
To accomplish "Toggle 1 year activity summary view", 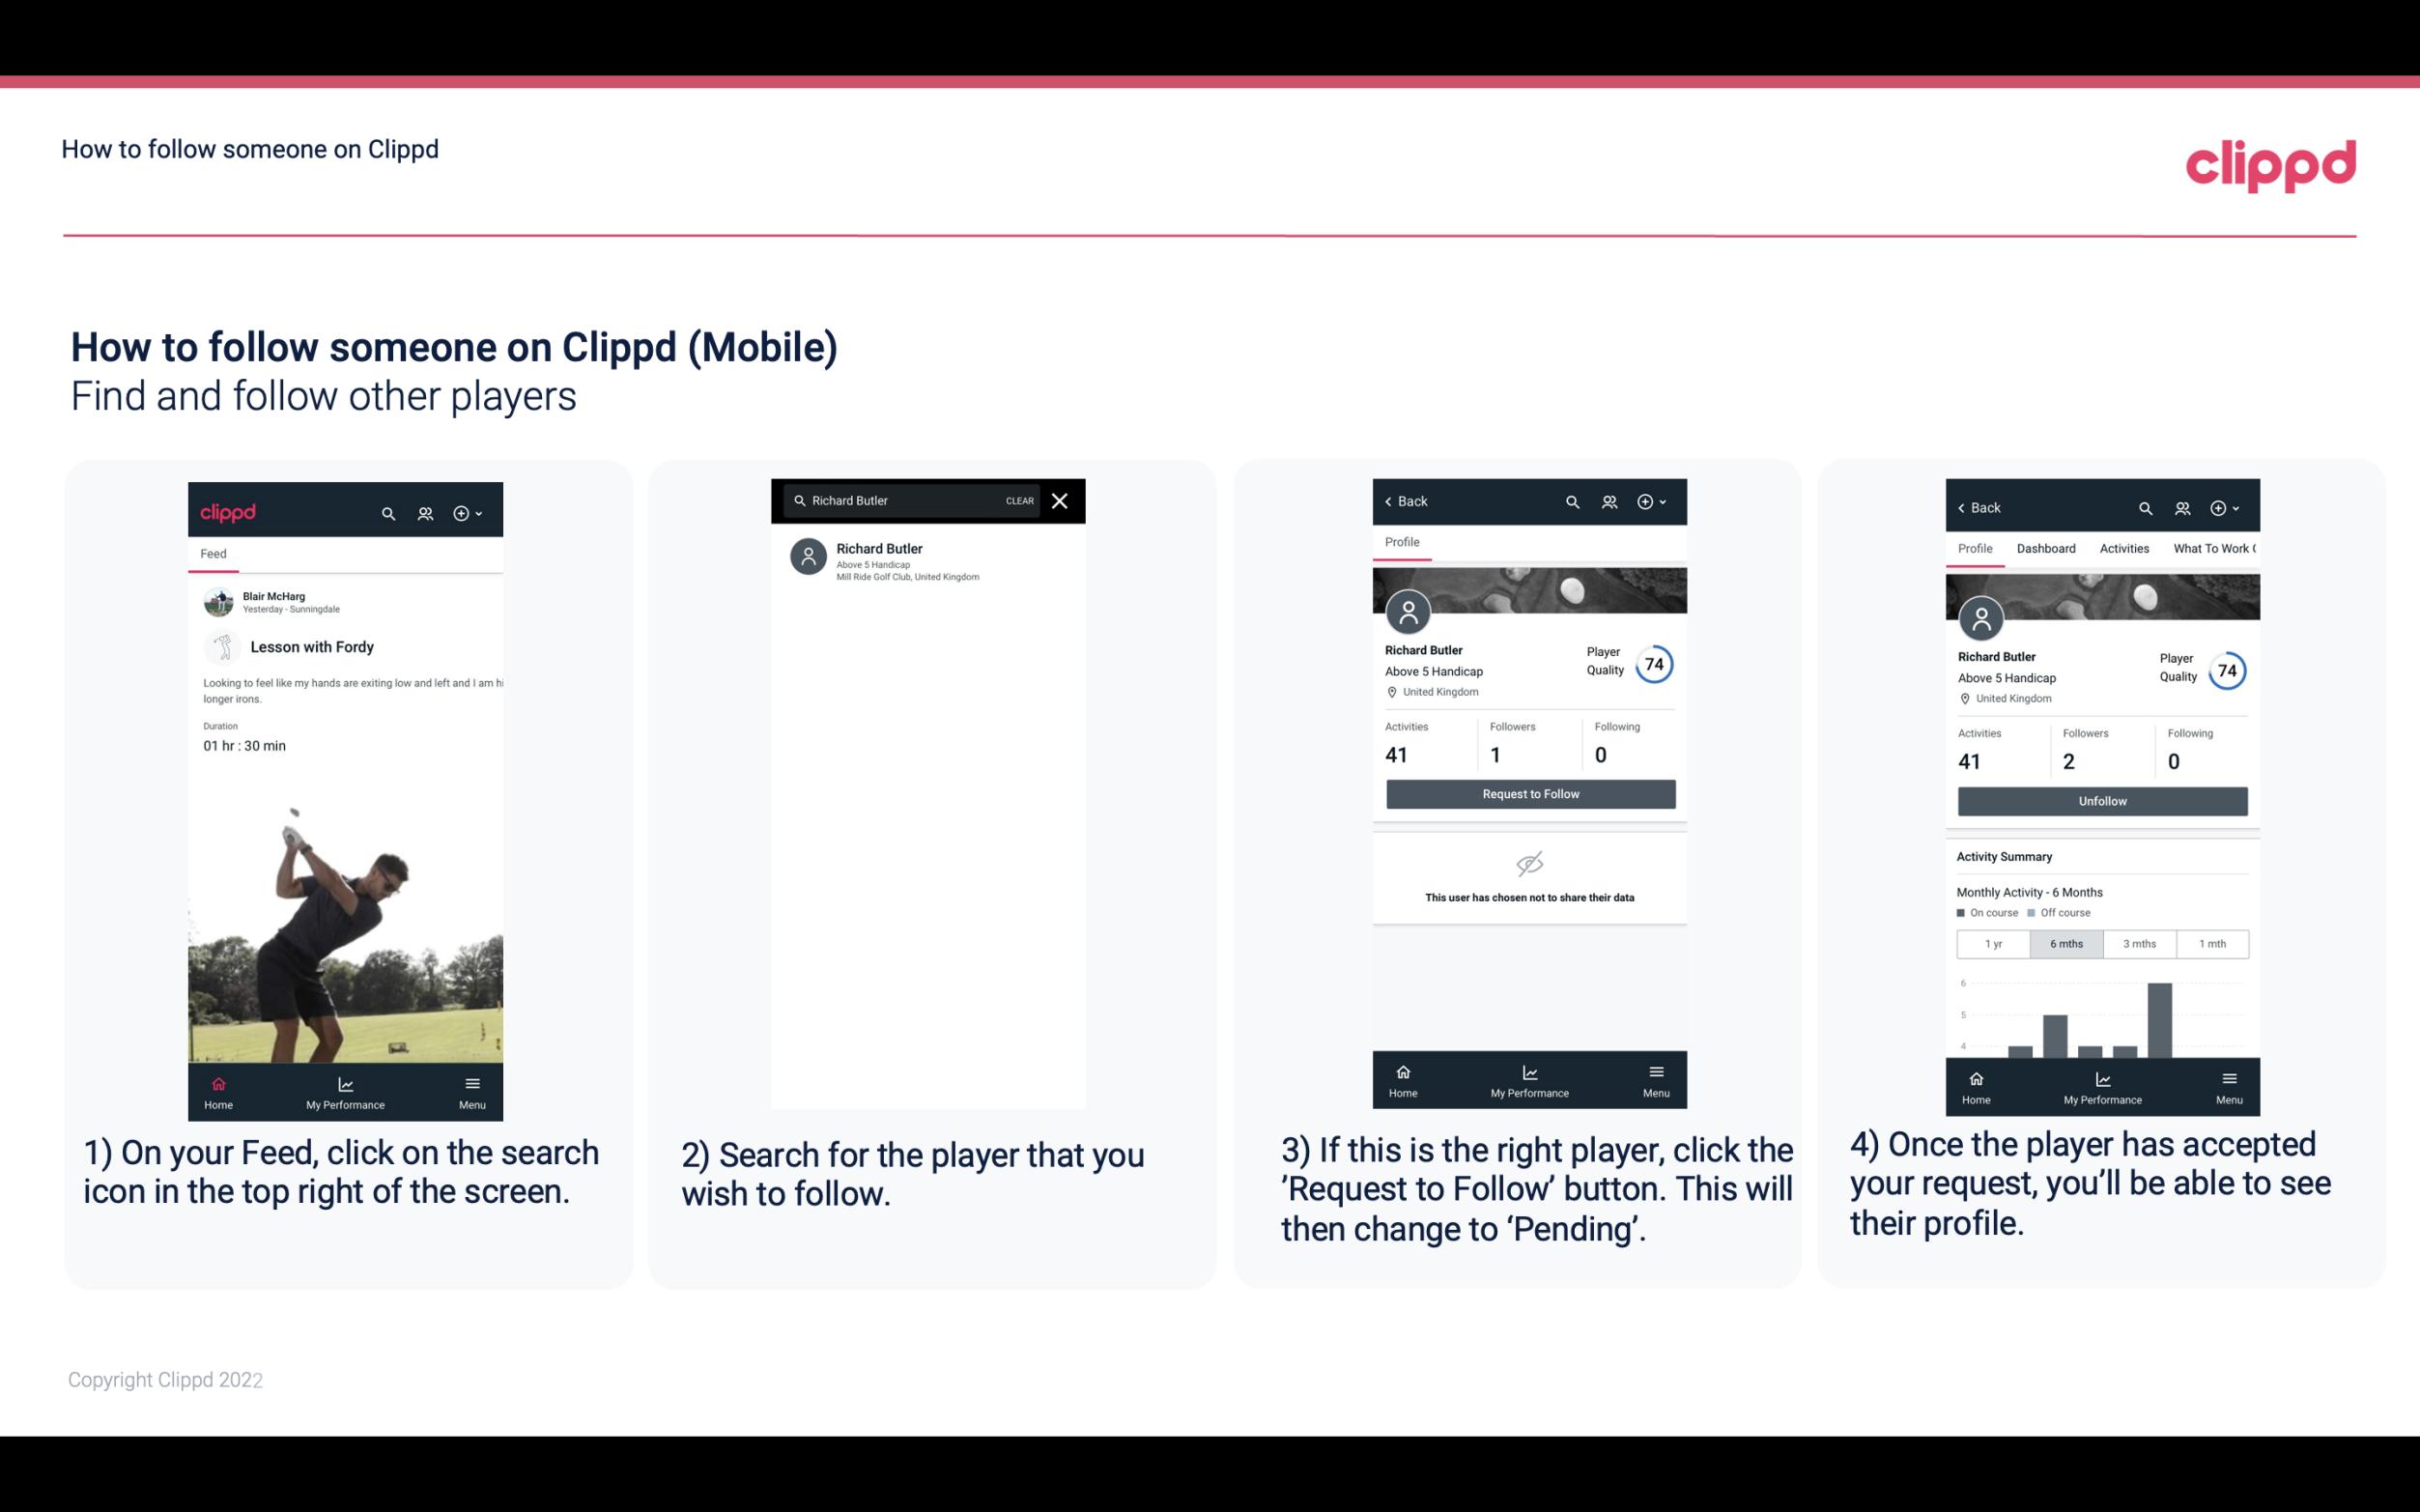I will 1997,942.
